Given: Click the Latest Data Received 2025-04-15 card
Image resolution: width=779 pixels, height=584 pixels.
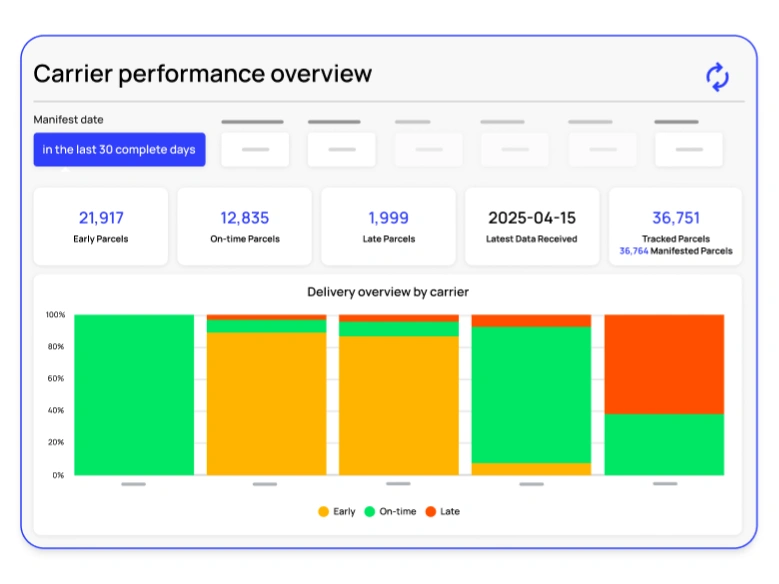Looking at the screenshot, I should 532,226.
